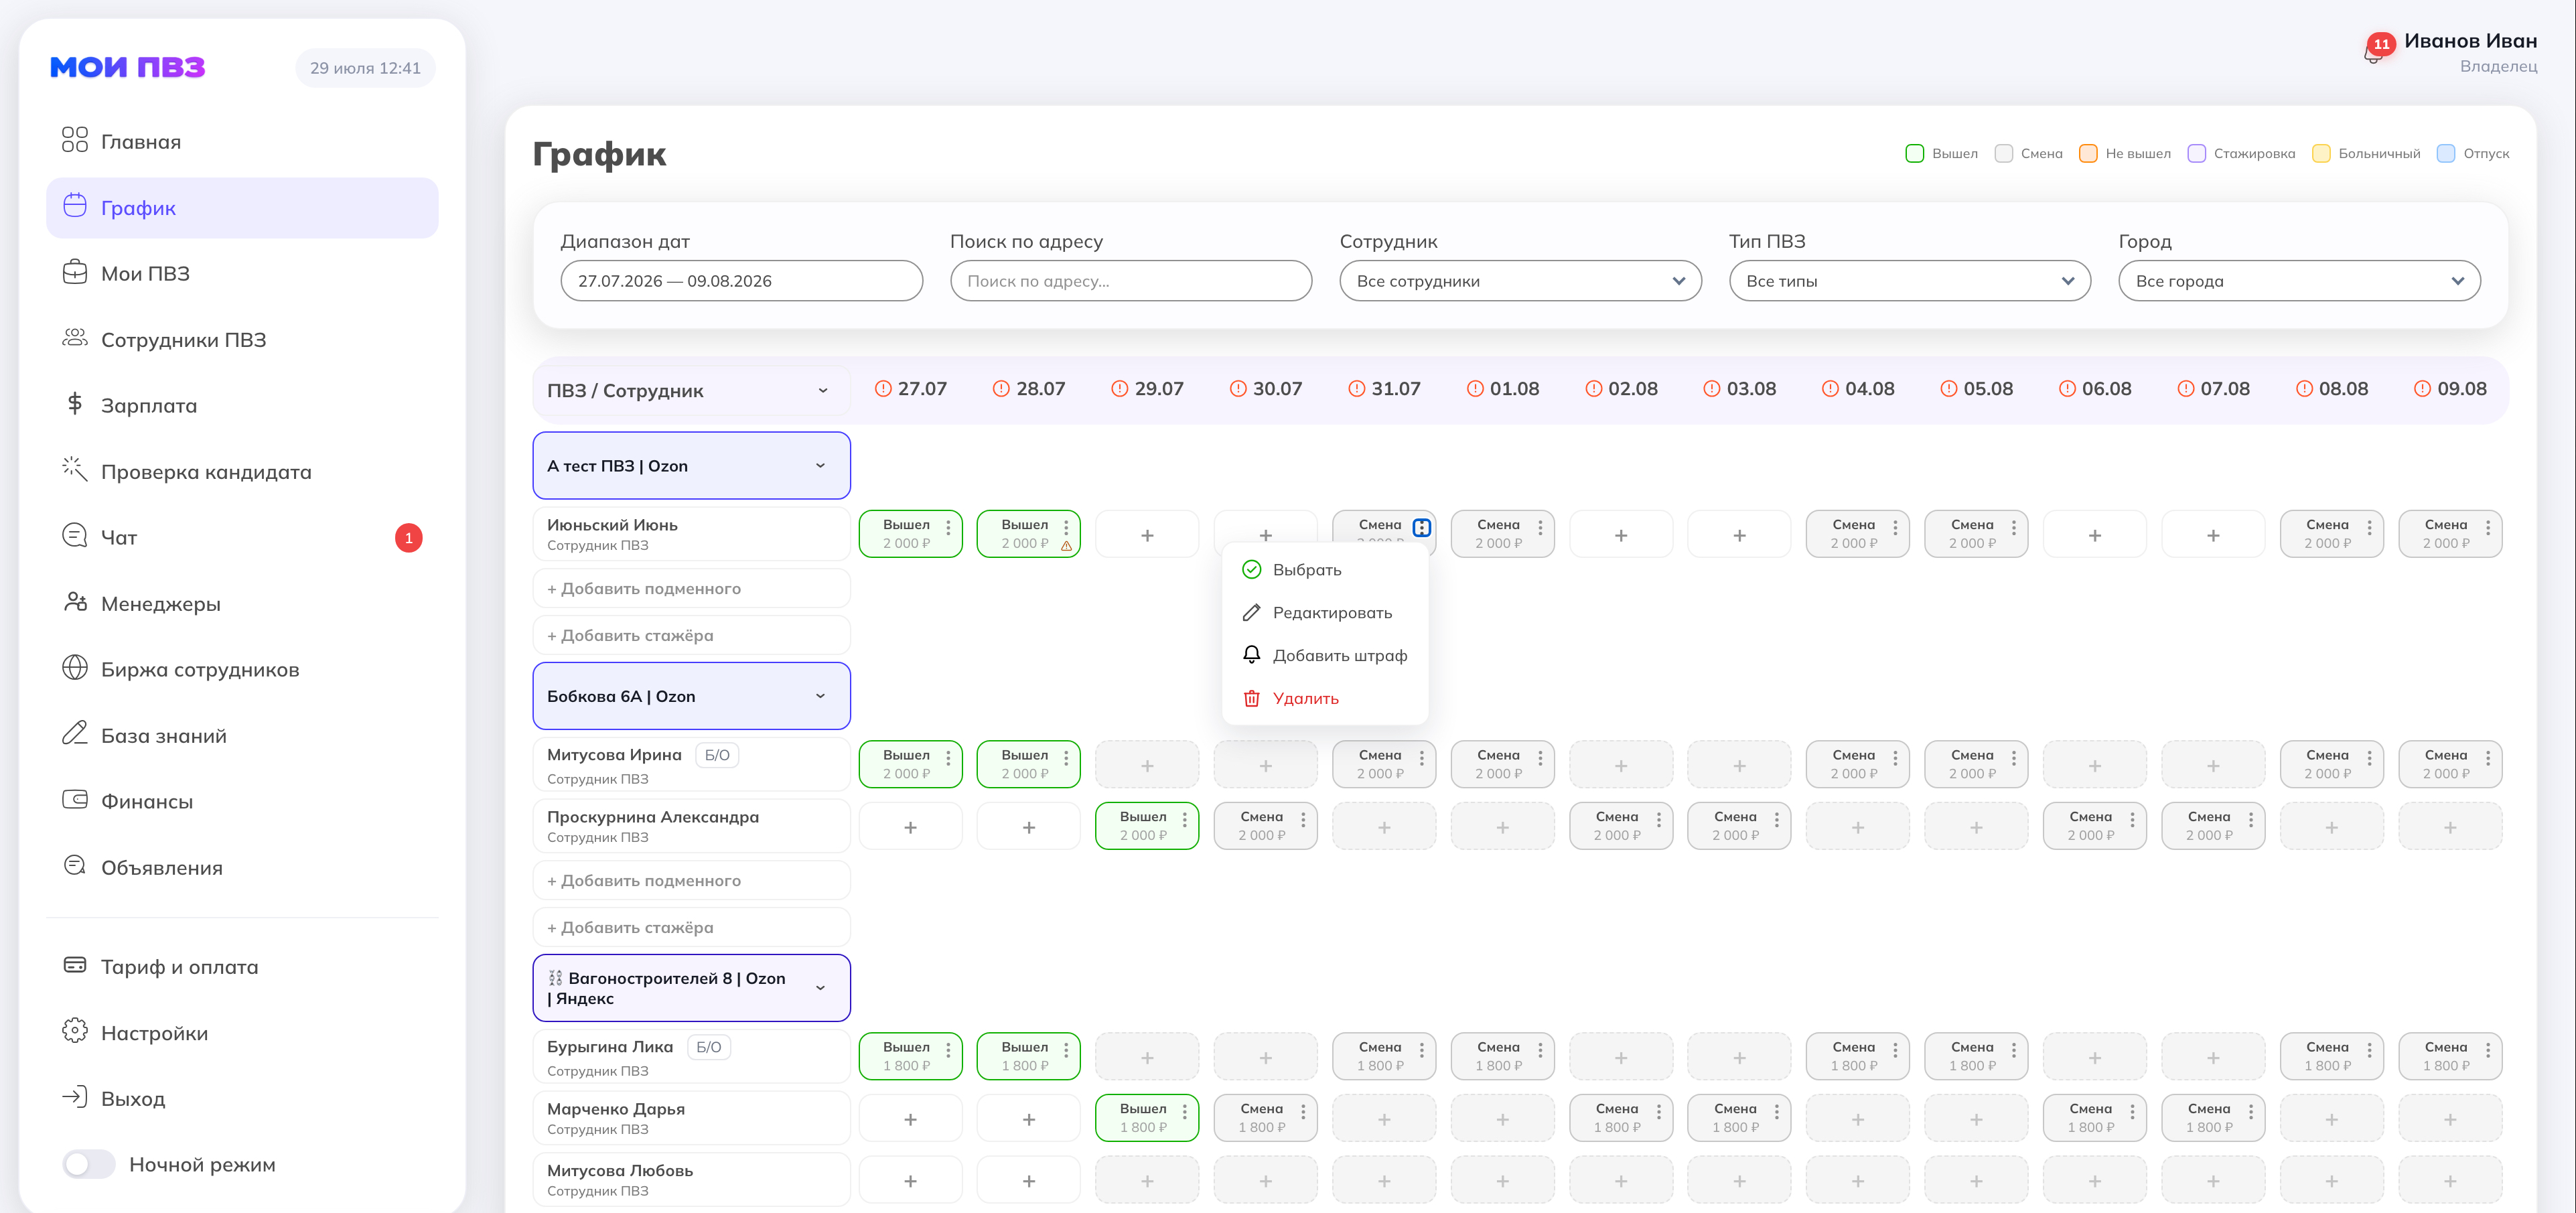Image resolution: width=2576 pixels, height=1213 pixels.
Task: Collapse the Бобкова 6А | Ozon group
Action: (820, 696)
